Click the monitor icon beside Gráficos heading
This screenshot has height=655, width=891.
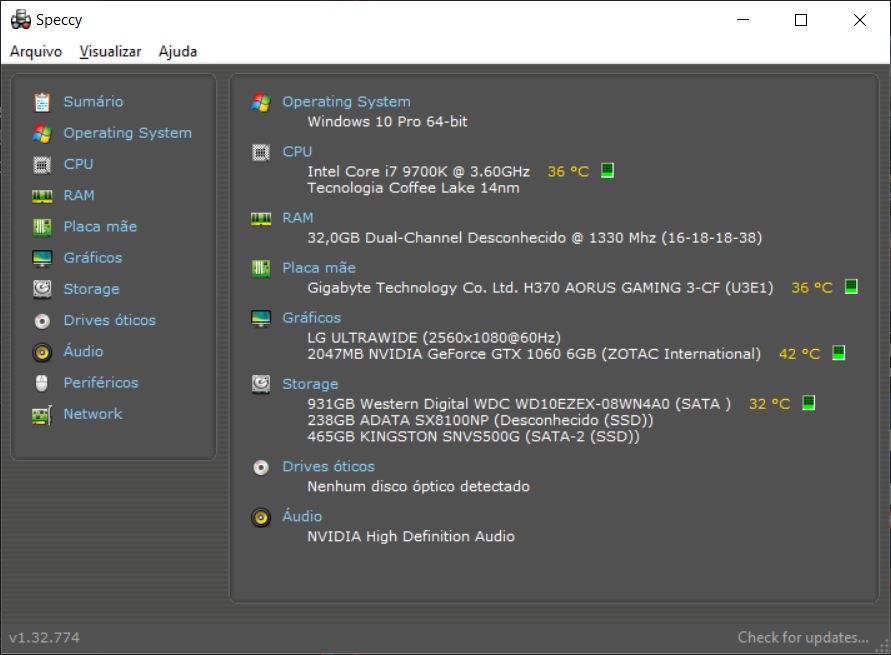click(x=261, y=318)
